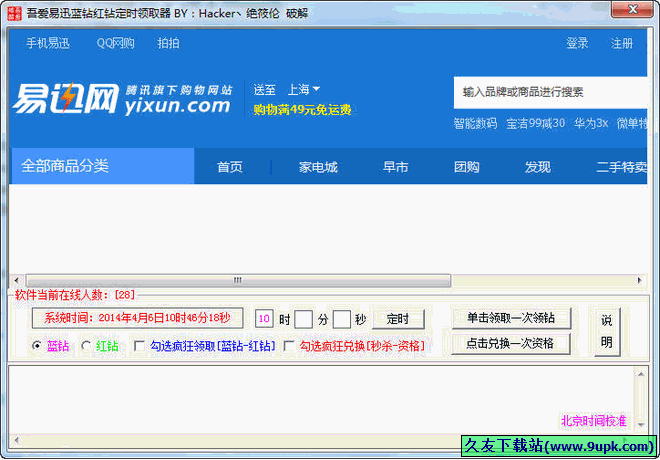Click the second (秒) input box
660x460 pixels.
341,319
